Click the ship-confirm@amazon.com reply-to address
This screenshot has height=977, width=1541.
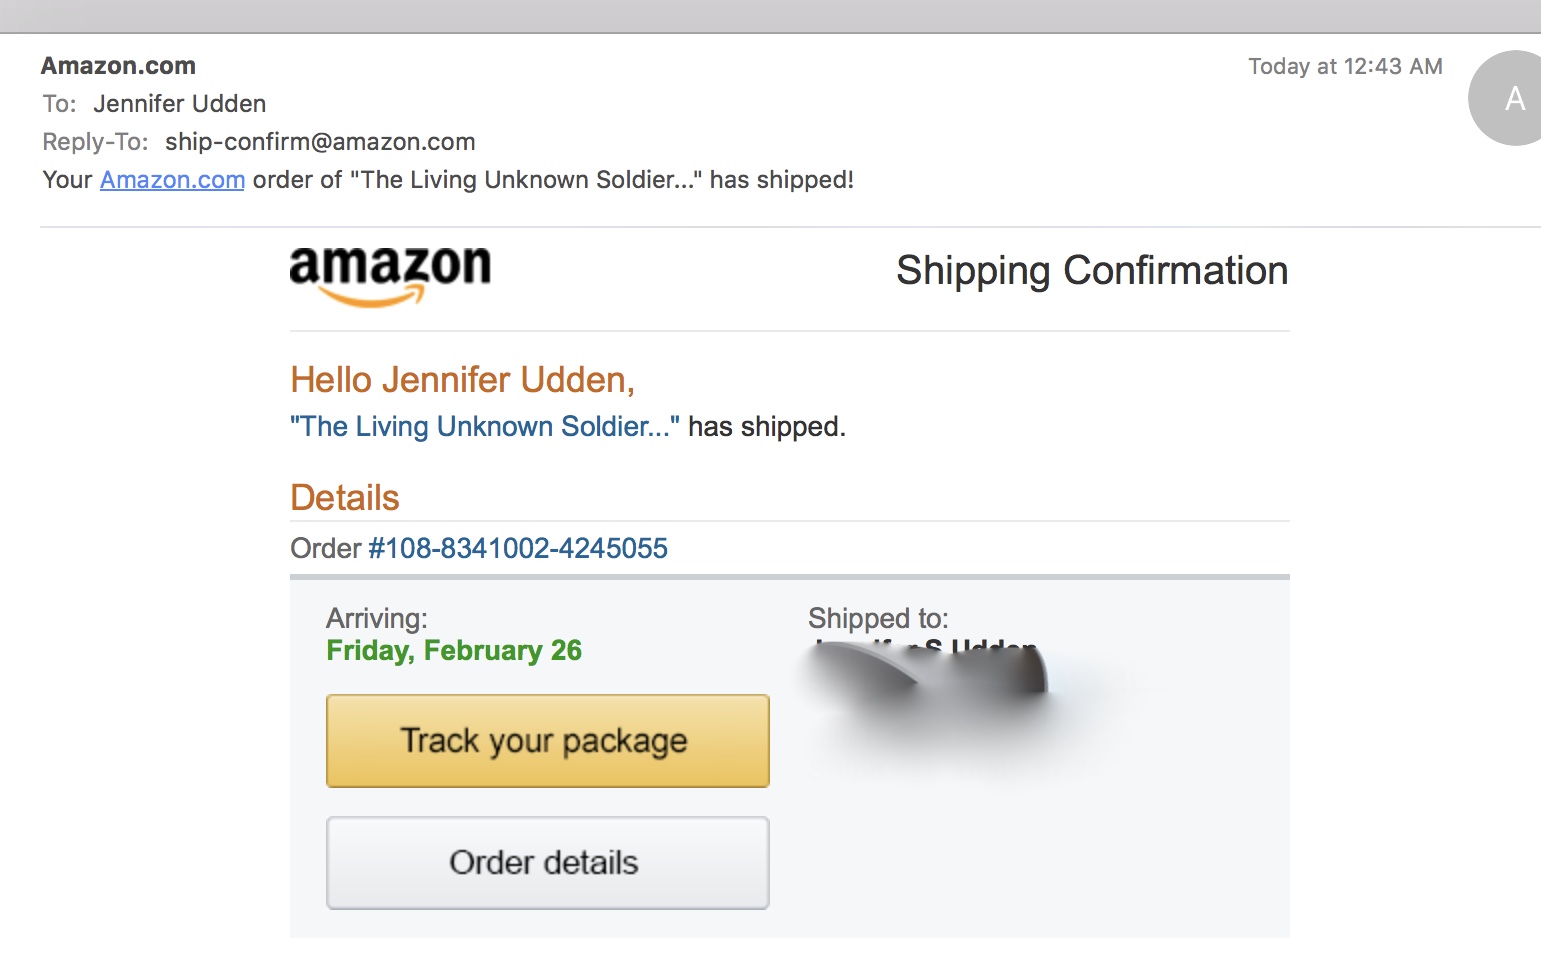320,142
